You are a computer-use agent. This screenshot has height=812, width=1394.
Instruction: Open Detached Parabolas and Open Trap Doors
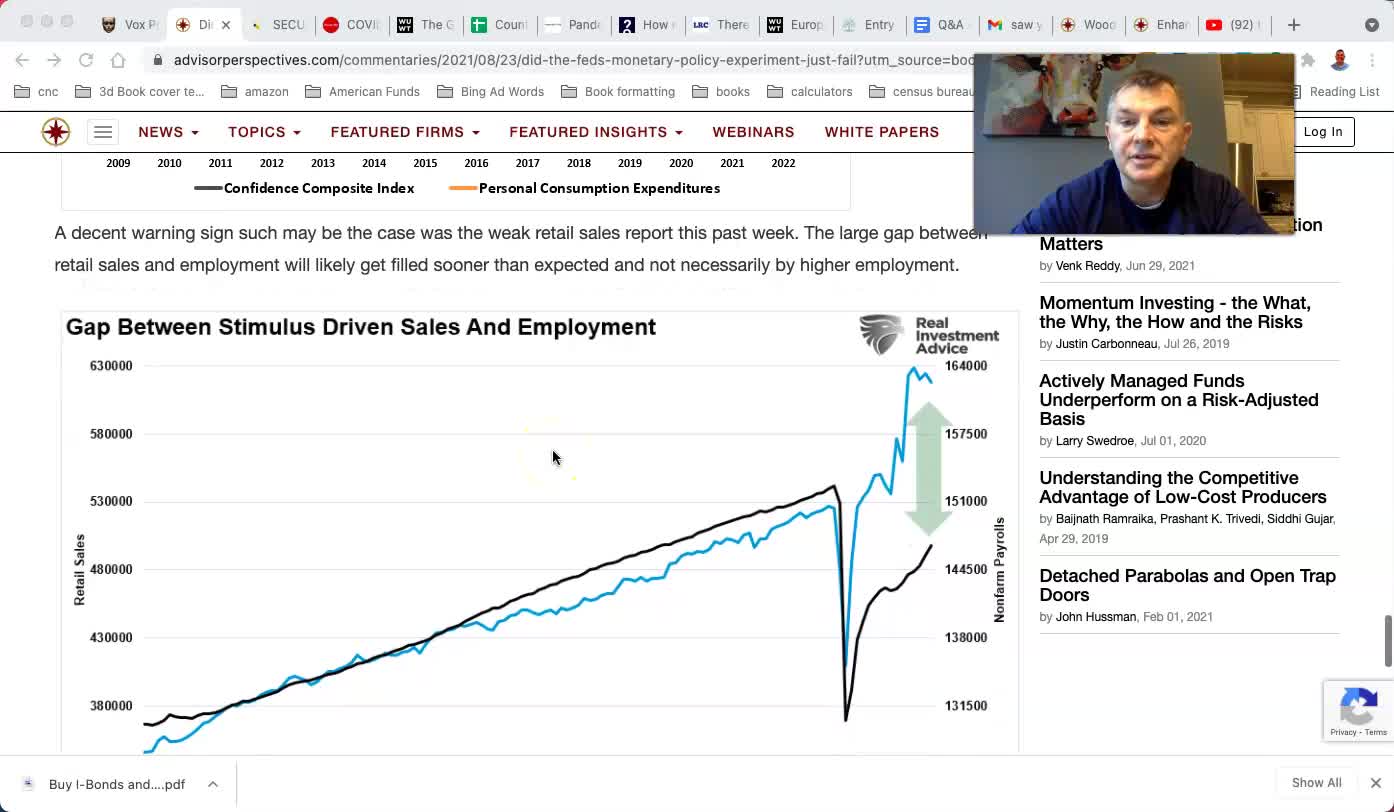tap(1187, 585)
